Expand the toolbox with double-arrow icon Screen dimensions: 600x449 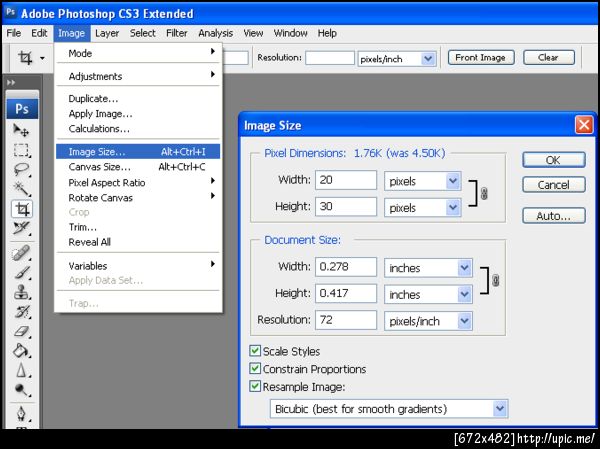11,82
